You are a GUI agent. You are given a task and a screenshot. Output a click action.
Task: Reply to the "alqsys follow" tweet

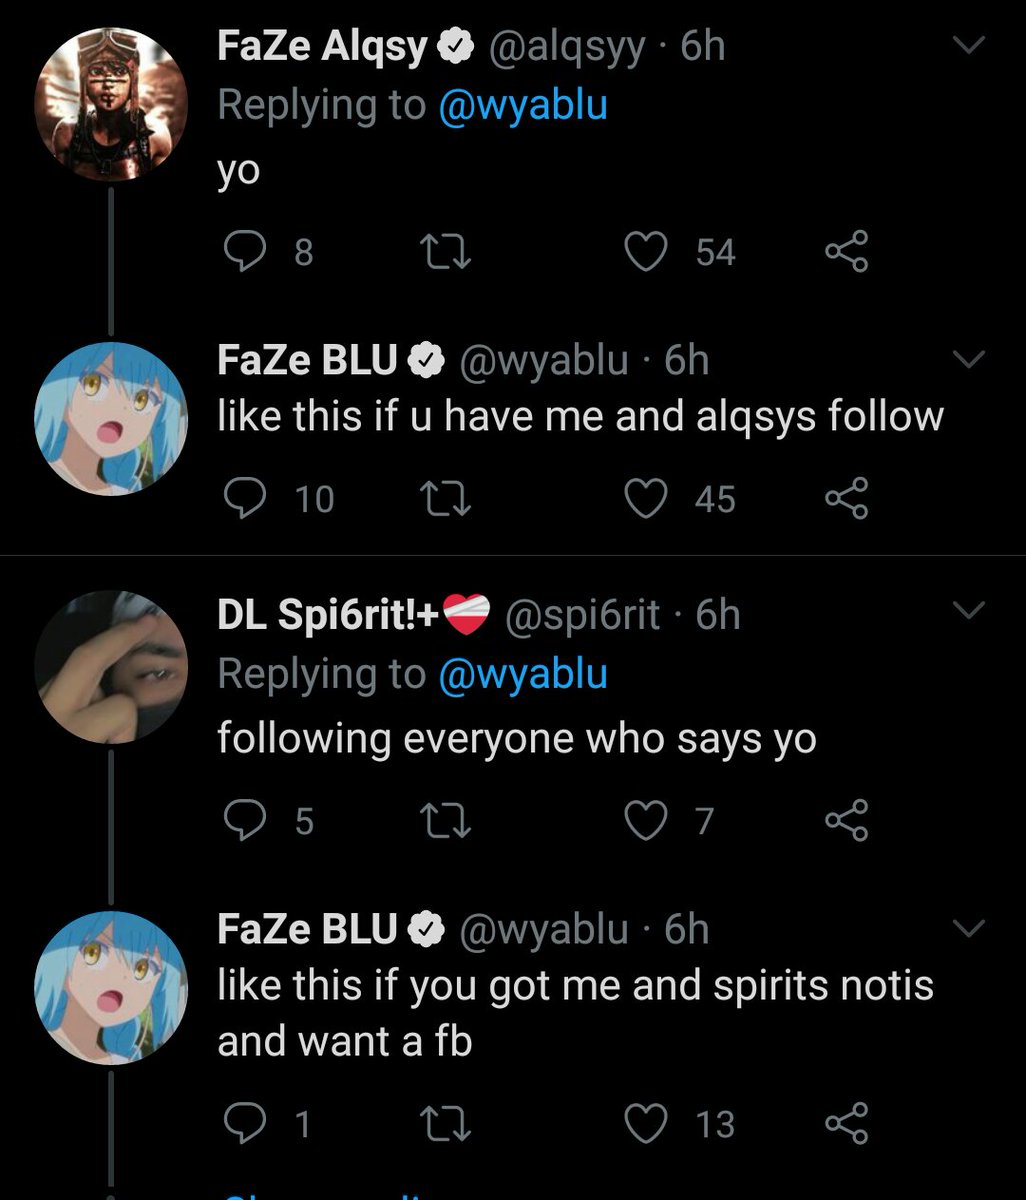click(x=243, y=498)
